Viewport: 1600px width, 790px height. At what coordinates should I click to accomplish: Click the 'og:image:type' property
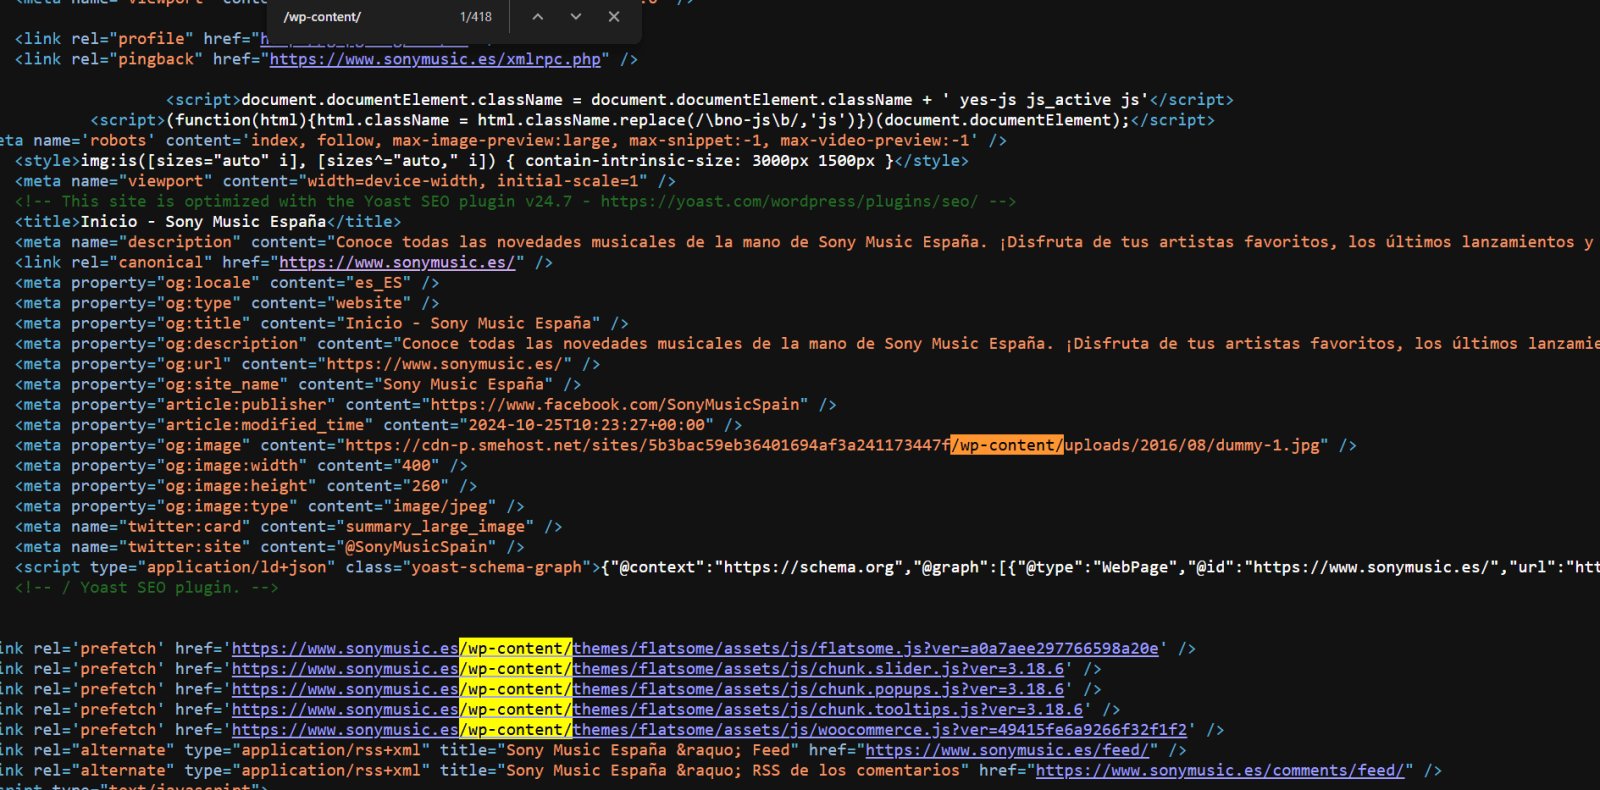click(227, 507)
